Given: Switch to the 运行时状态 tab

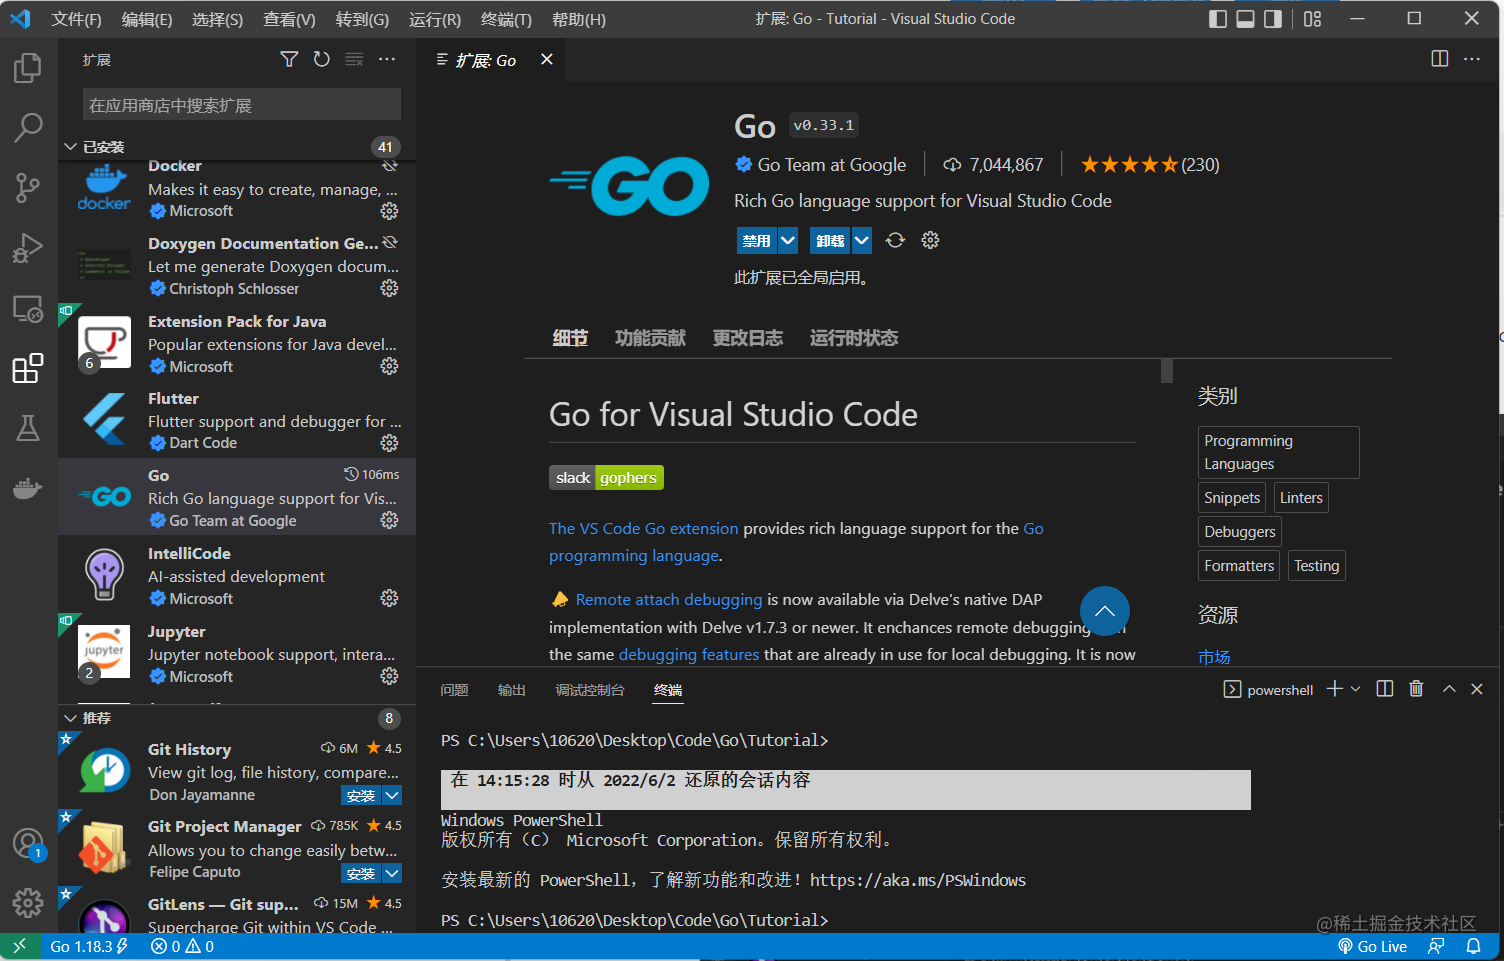Looking at the screenshot, I should tap(854, 338).
